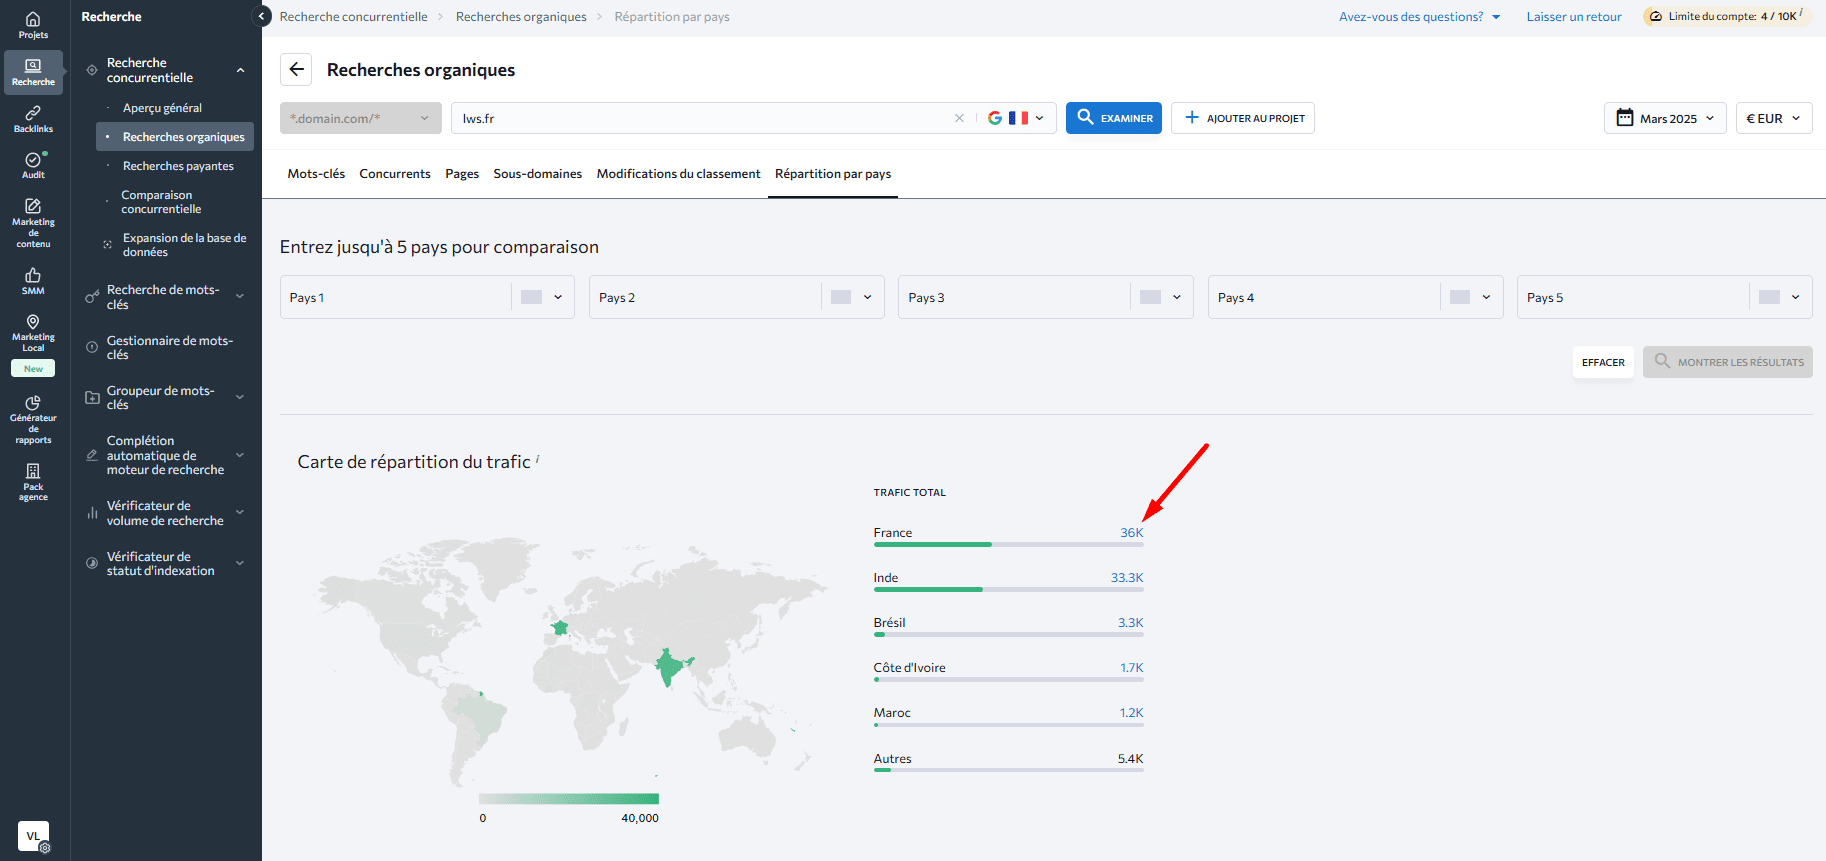Open Recherches payantes in sidebar
1826x861 pixels.
click(x=178, y=166)
